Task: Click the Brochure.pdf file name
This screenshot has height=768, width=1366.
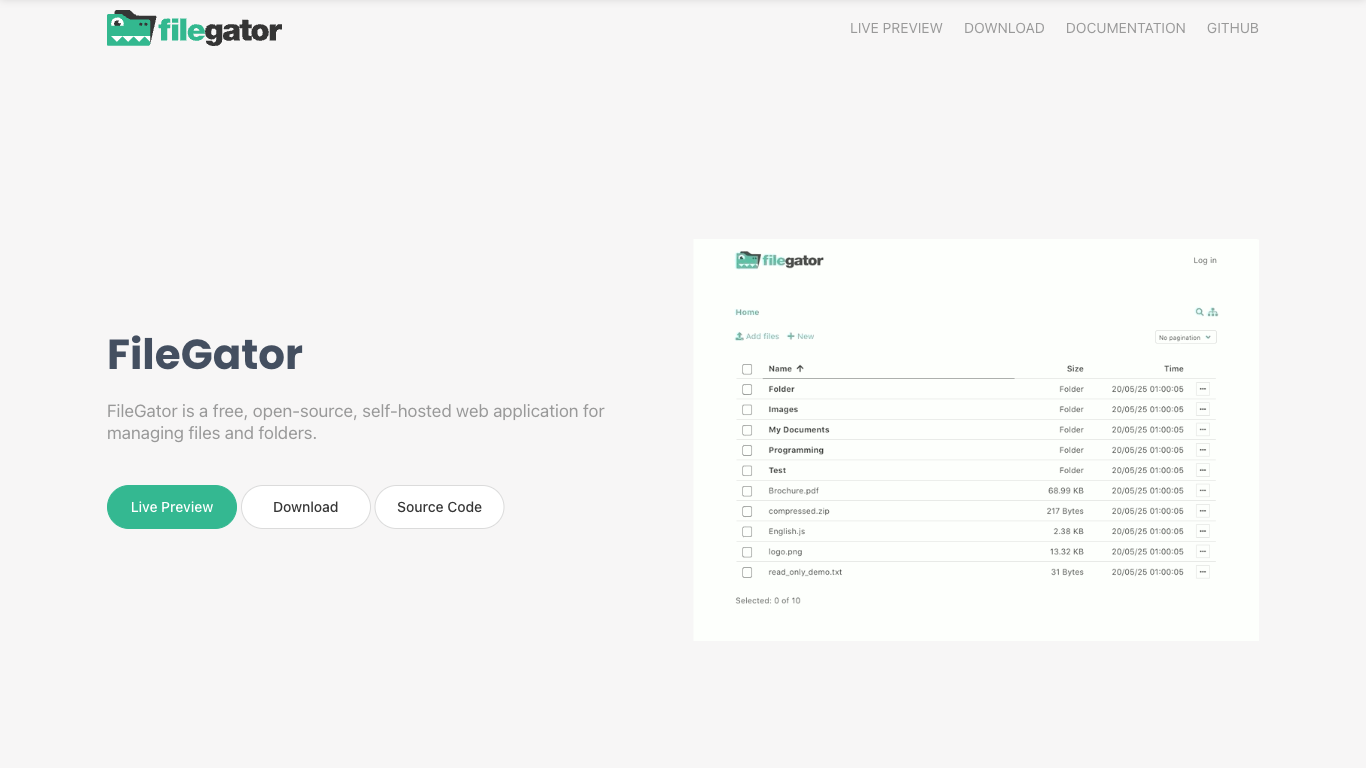Action: pyautogui.click(x=793, y=491)
